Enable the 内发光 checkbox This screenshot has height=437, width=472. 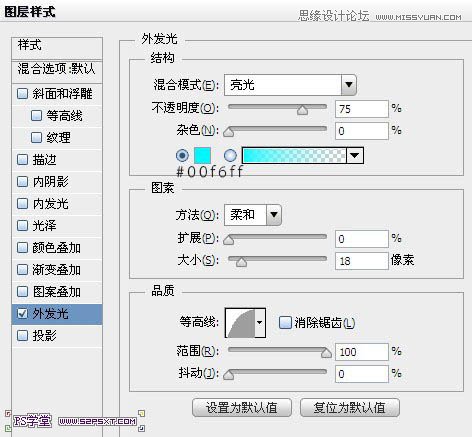coord(22,203)
